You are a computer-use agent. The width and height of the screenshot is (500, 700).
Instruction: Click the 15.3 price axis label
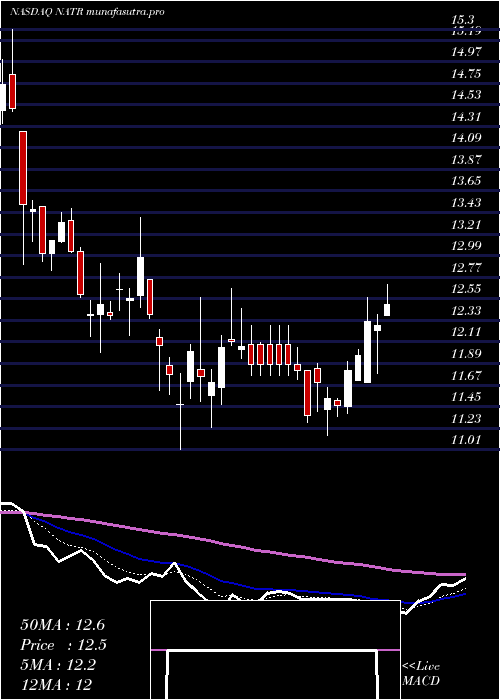point(462,20)
